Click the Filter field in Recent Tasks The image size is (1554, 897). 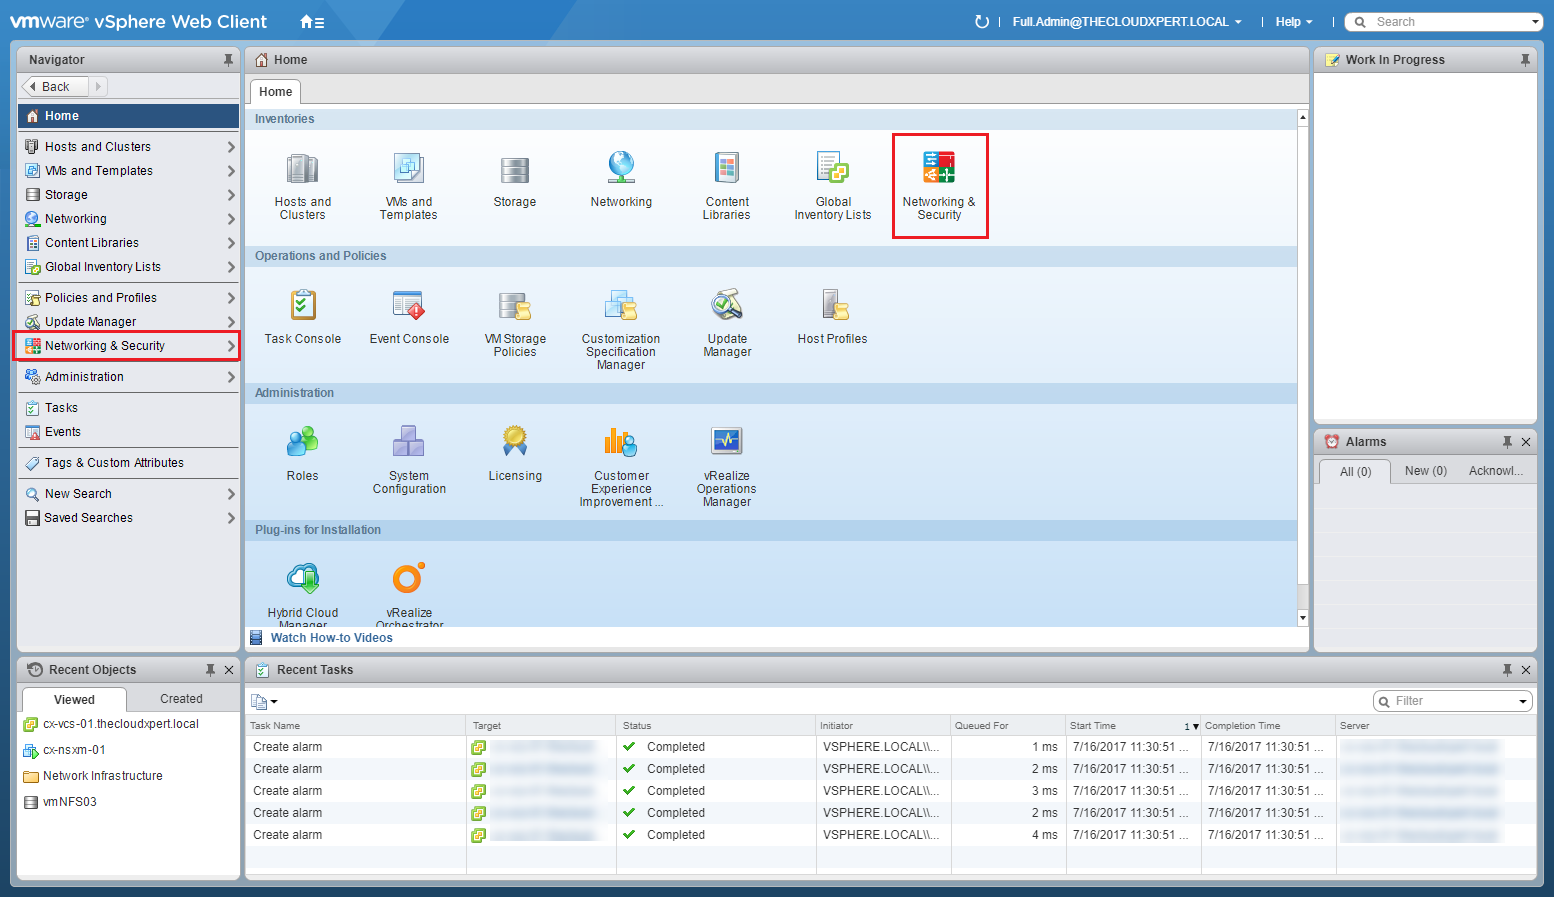click(x=1446, y=701)
